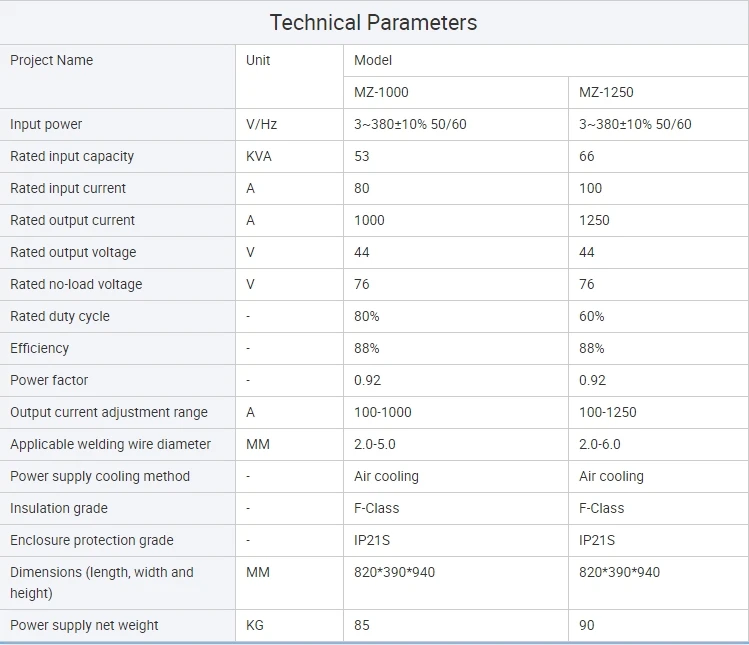Select the 80% rated duty cycle value
This screenshot has height=645, width=749.
tap(367, 316)
